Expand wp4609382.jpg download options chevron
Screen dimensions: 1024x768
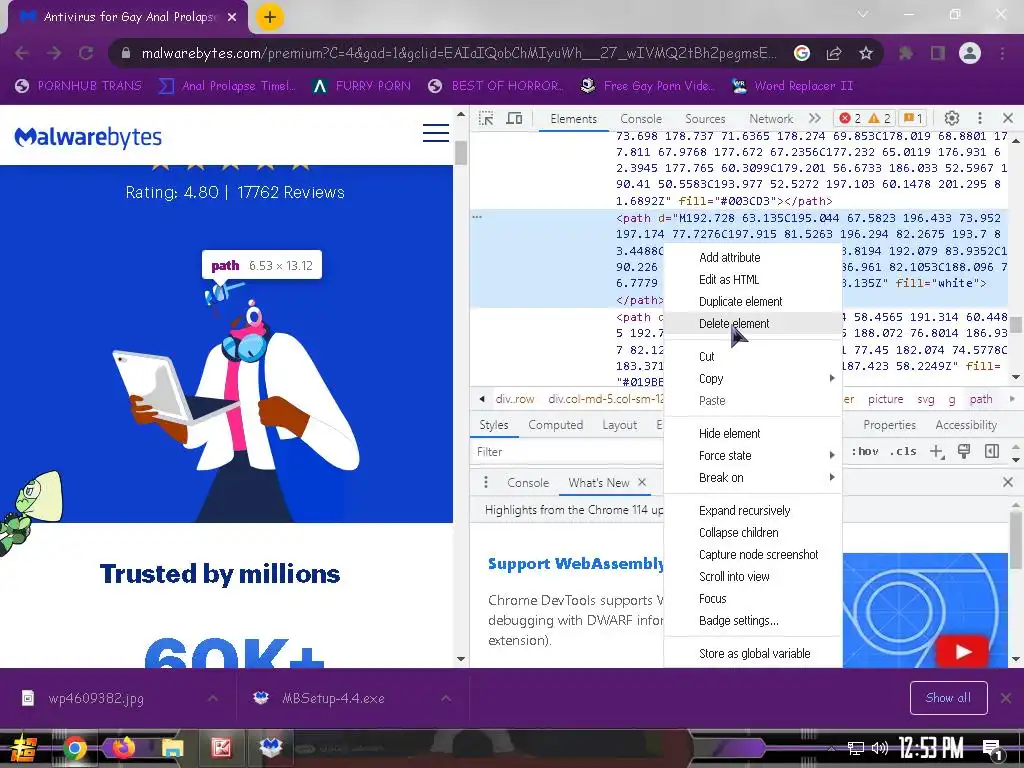pyautogui.click(x=213, y=698)
